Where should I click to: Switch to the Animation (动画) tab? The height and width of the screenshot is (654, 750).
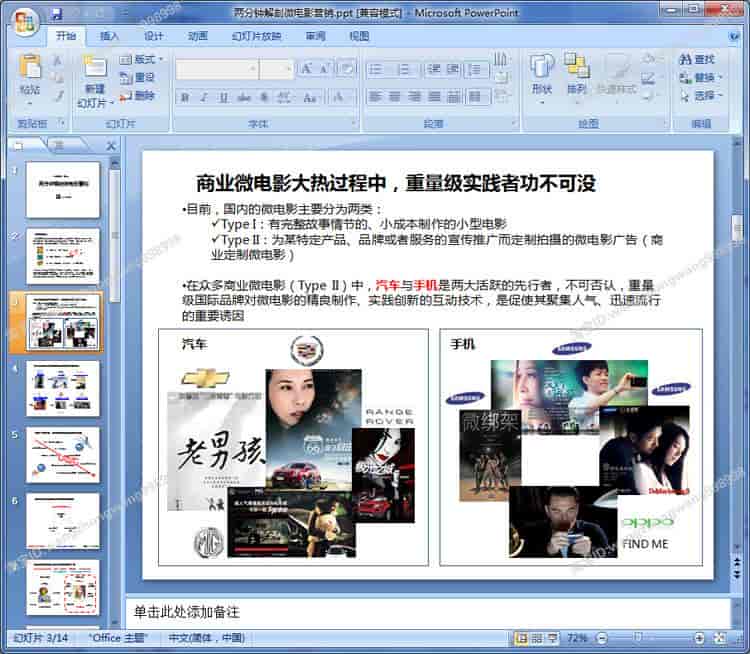click(x=198, y=36)
